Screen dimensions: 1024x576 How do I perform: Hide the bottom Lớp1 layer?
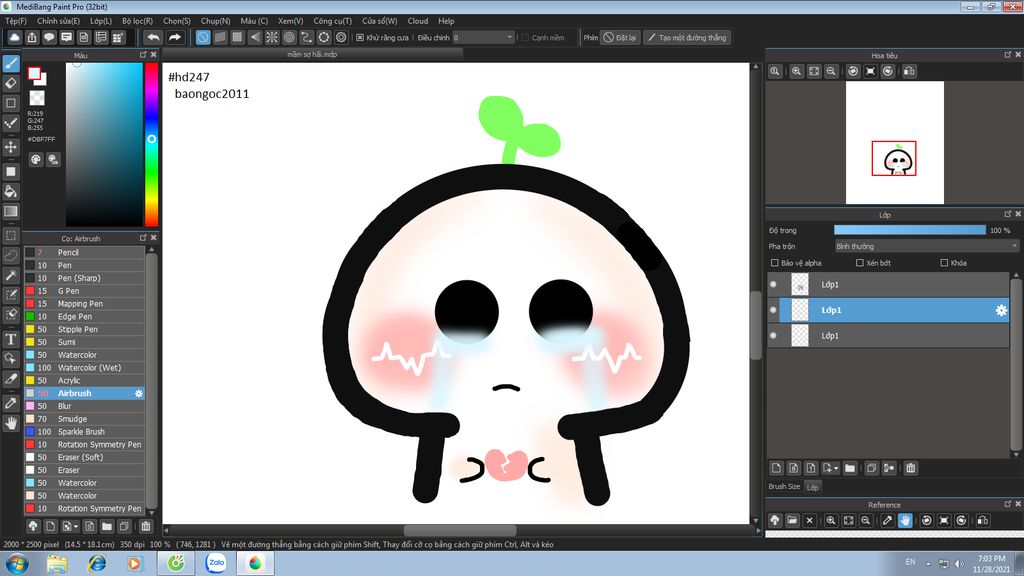pyautogui.click(x=774, y=336)
